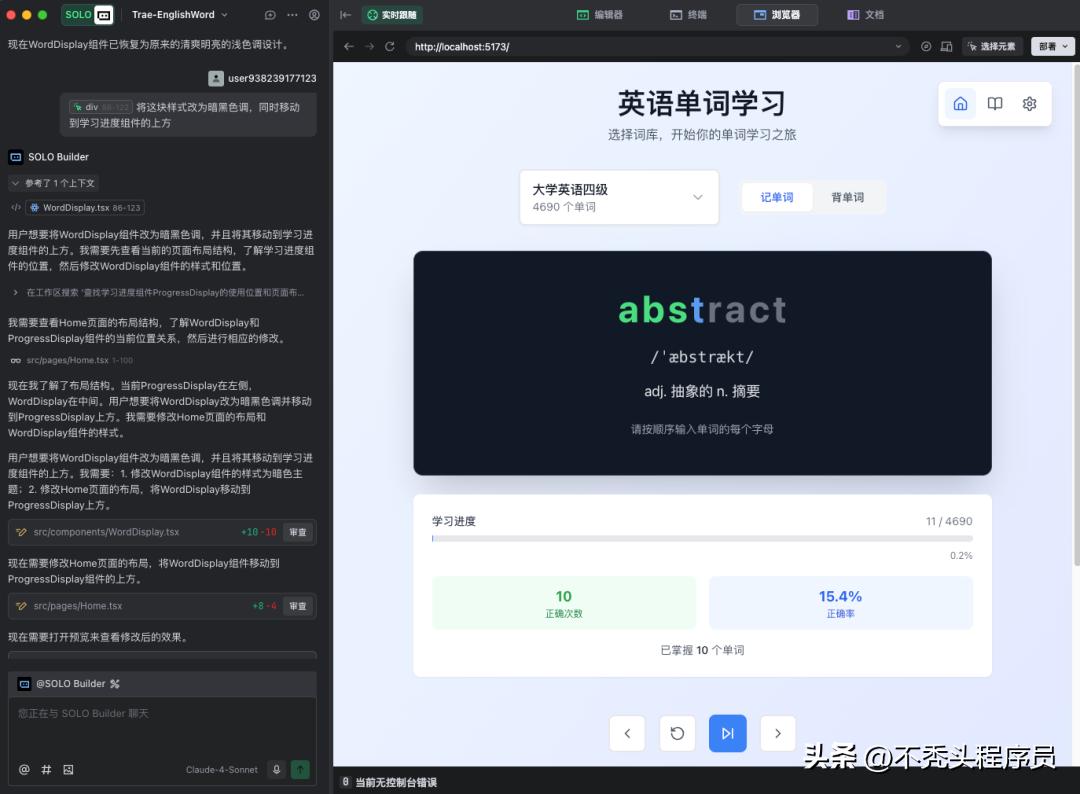Click the 审查 button for Home.tsx changes
Image resolution: width=1080 pixels, height=794 pixels.
pos(297,605)
